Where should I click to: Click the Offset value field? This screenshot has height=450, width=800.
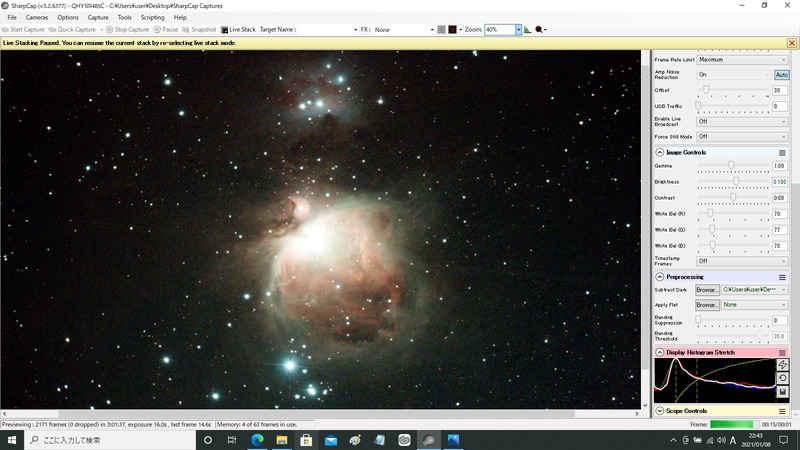pos(780,90)
